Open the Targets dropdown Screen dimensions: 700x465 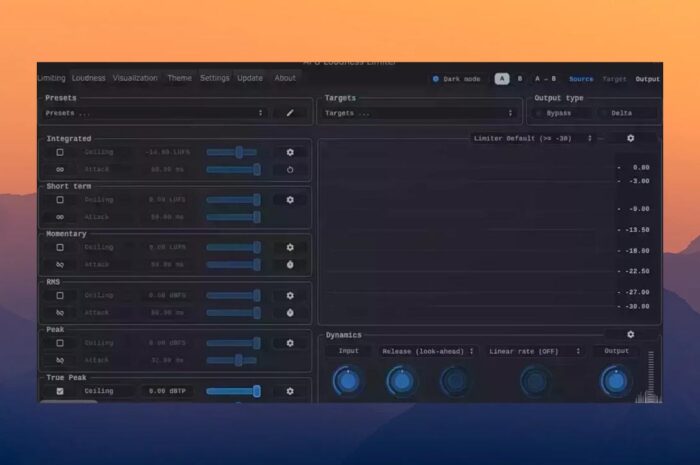(x=419, y=113)
